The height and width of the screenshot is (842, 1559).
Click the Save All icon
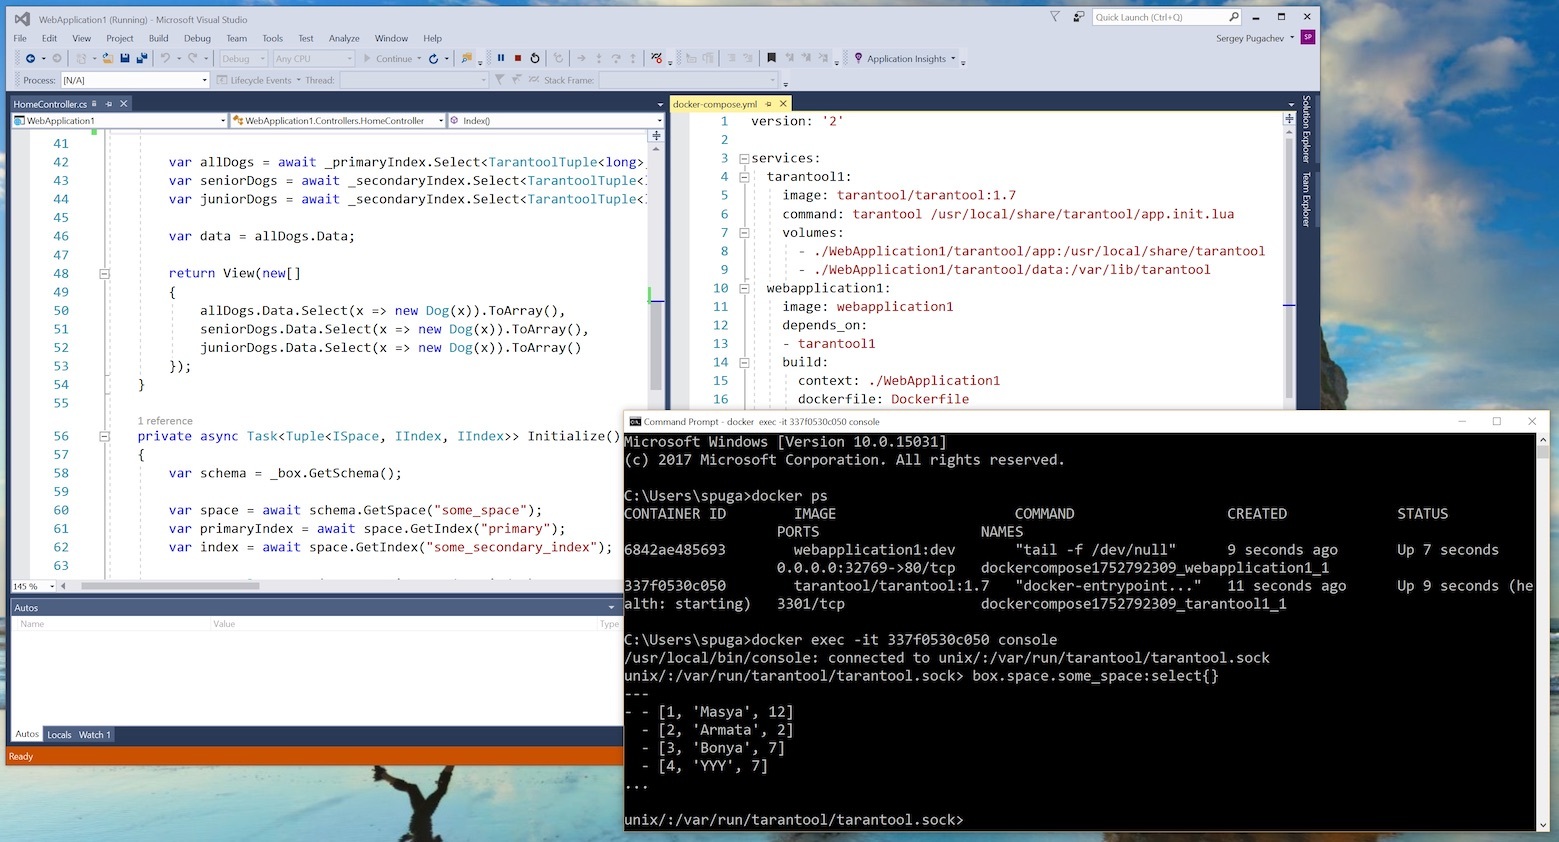point(141,58)
